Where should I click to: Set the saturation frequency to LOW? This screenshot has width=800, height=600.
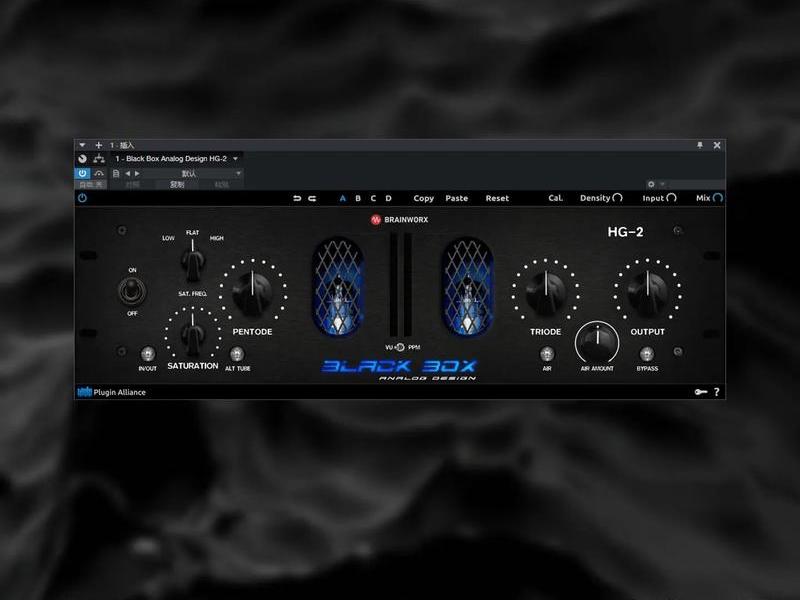(x=168, y=238)
